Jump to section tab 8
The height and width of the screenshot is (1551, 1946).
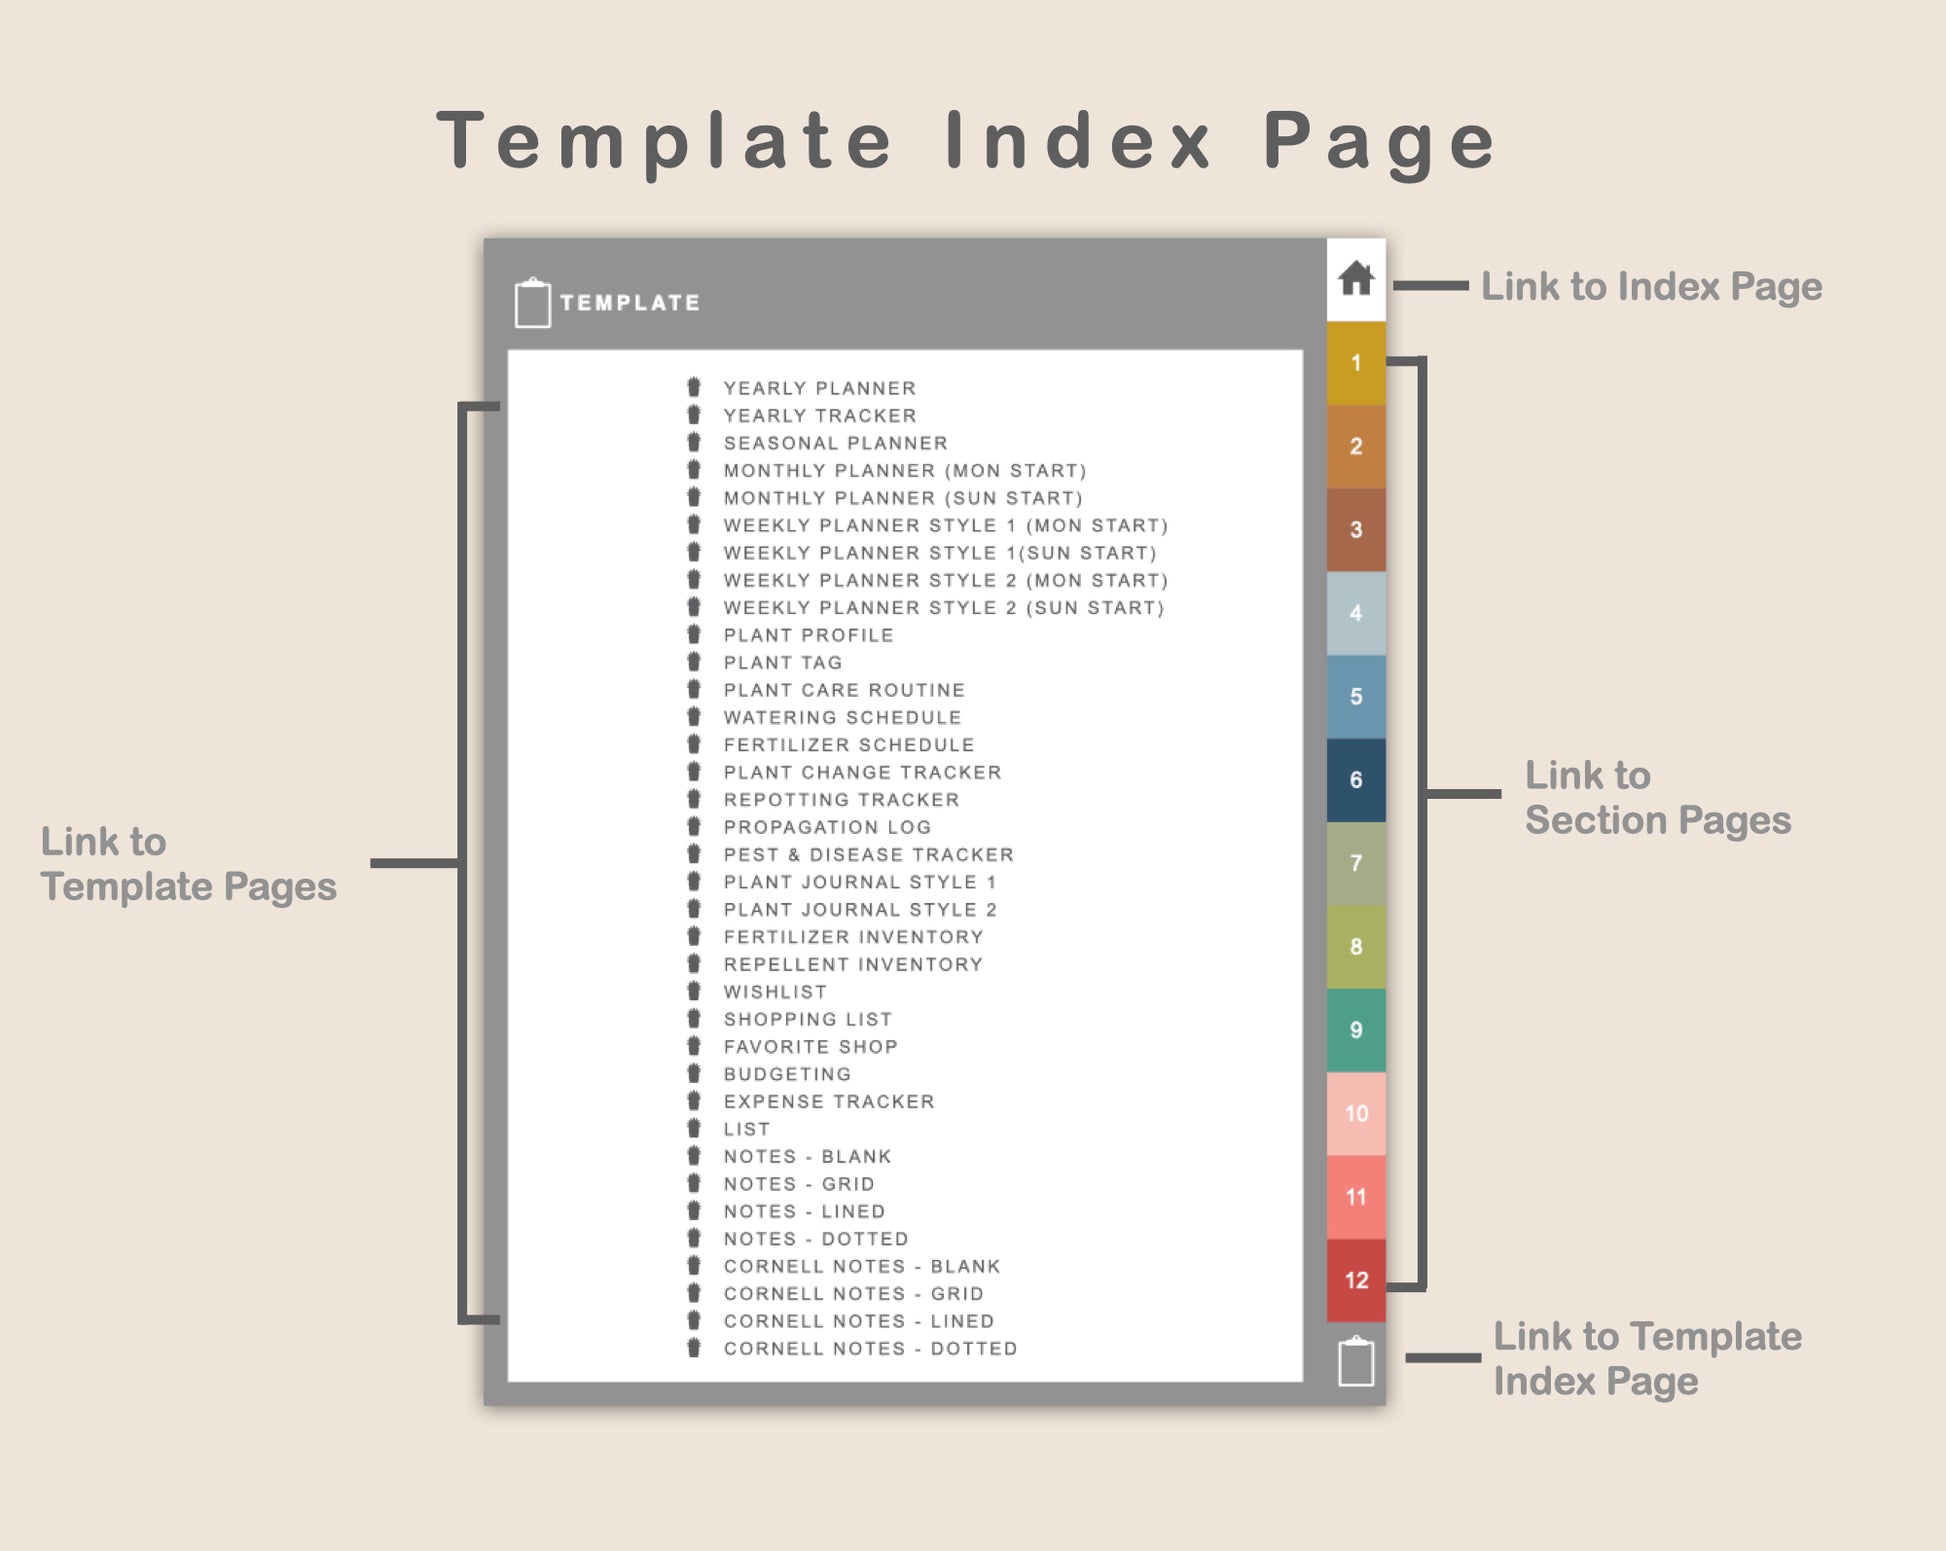[1356, 947]
